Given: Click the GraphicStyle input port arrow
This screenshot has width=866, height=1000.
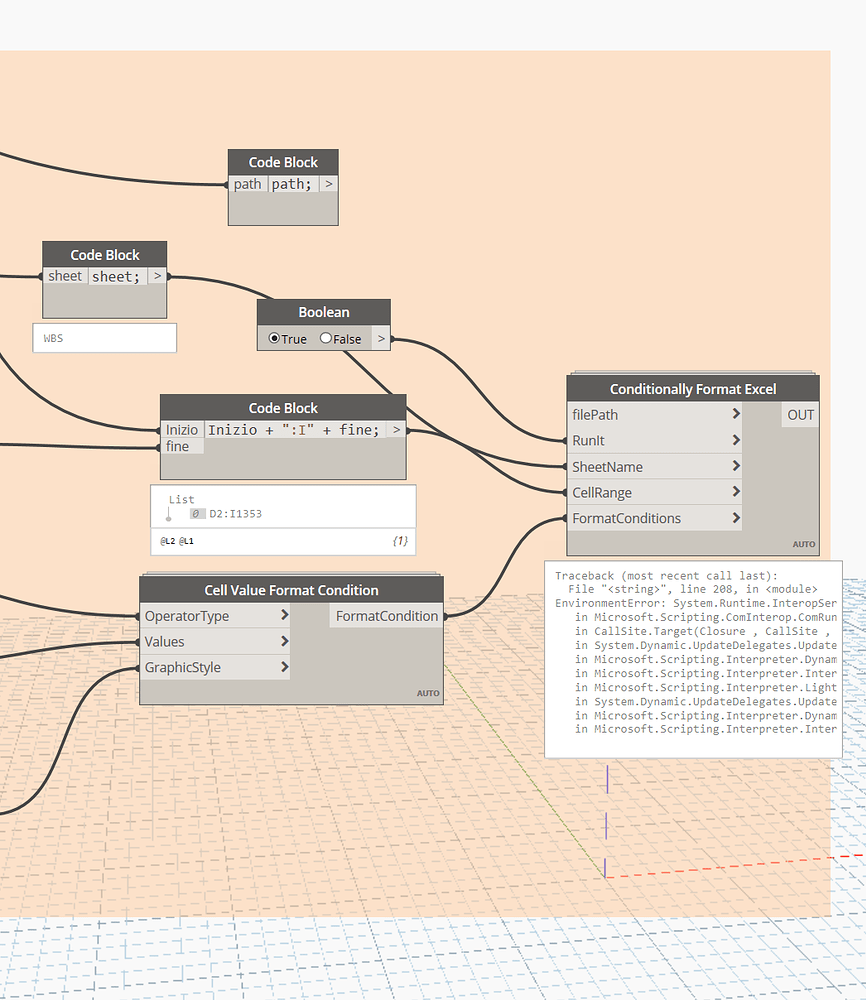Looking at the screenshot, I should pyautogui.click(x=286, y=667).
